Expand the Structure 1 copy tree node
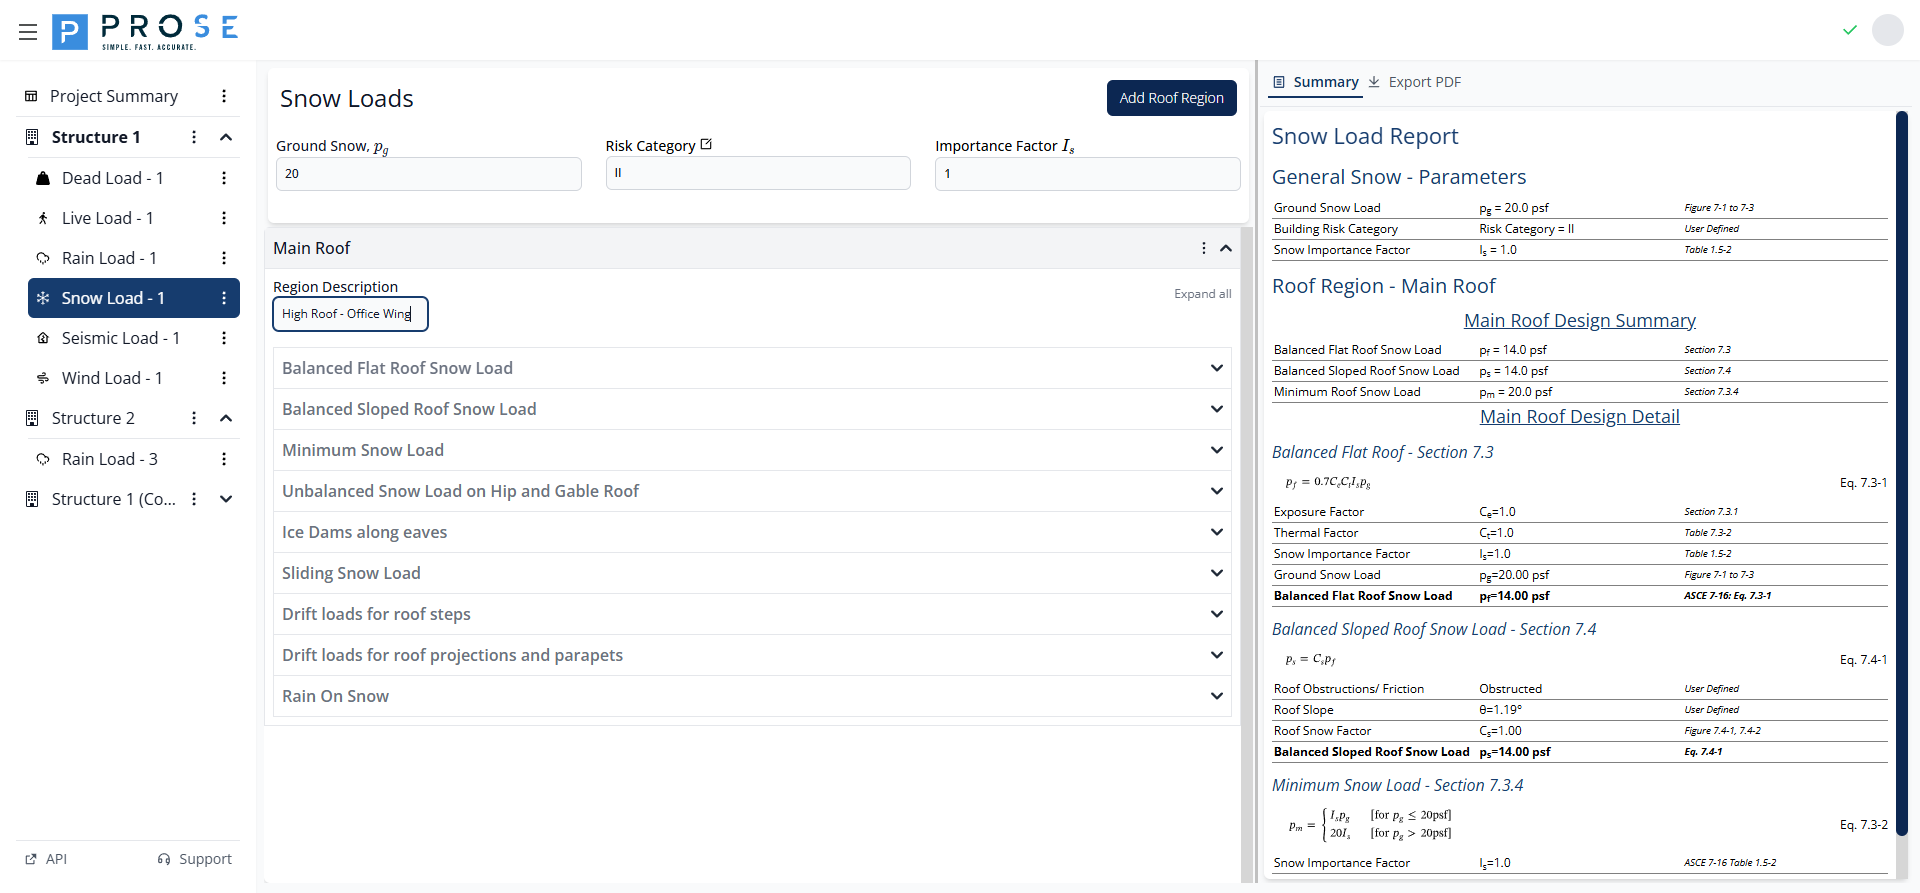Viewport: 1920px width, 893px height. click(226, 499)
